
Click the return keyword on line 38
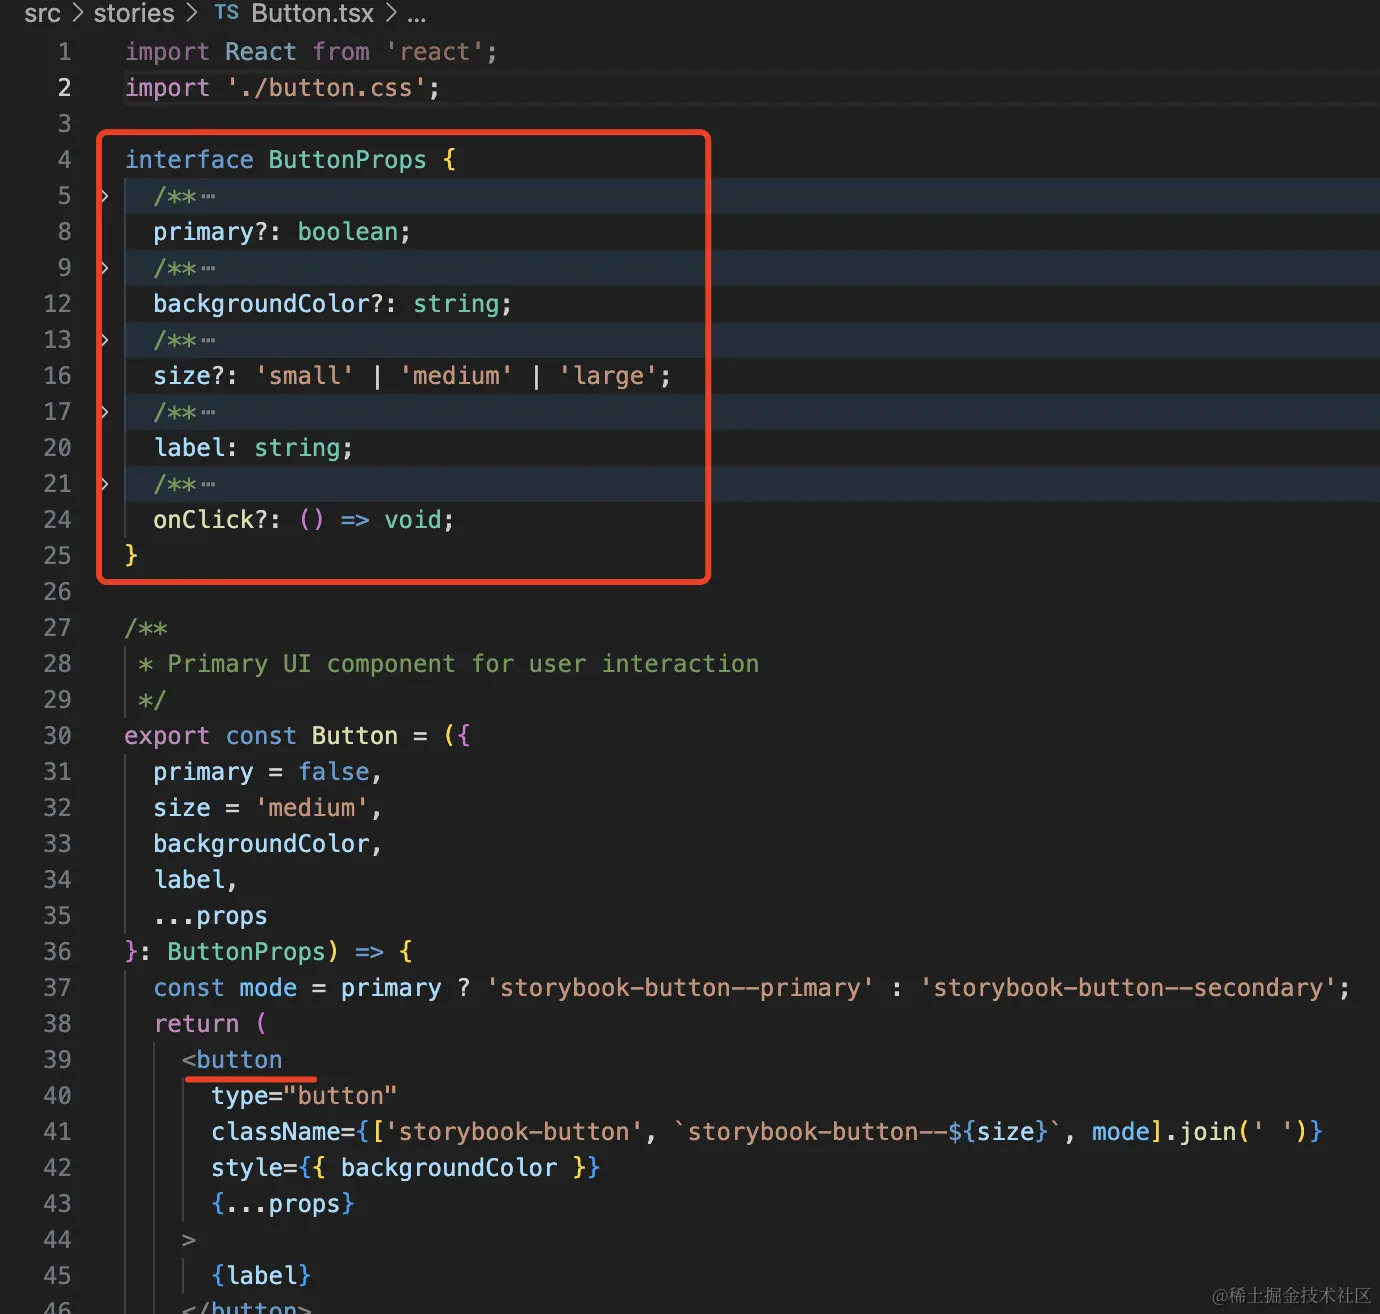point(196,1024)
